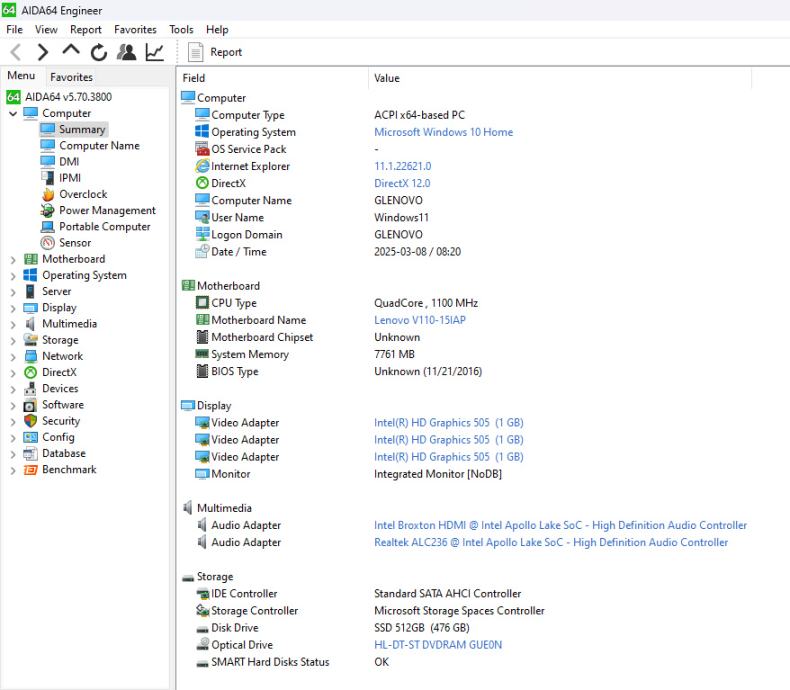This screenshot has height=690, width=790.
Task: Expand the Benchmark tree node
Action: click(13, 470)
